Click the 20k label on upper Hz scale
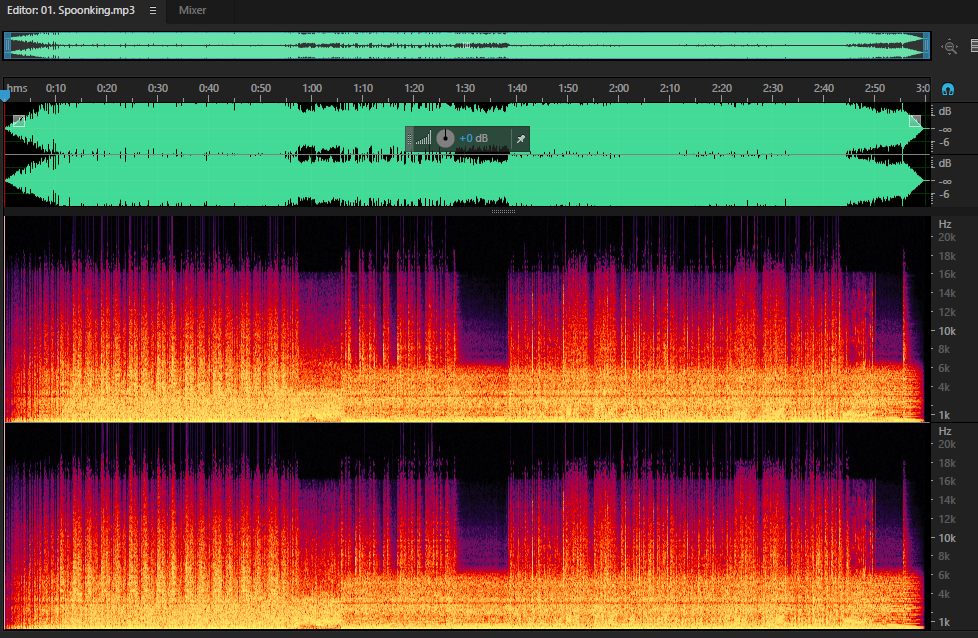 [x=947, y=238]
